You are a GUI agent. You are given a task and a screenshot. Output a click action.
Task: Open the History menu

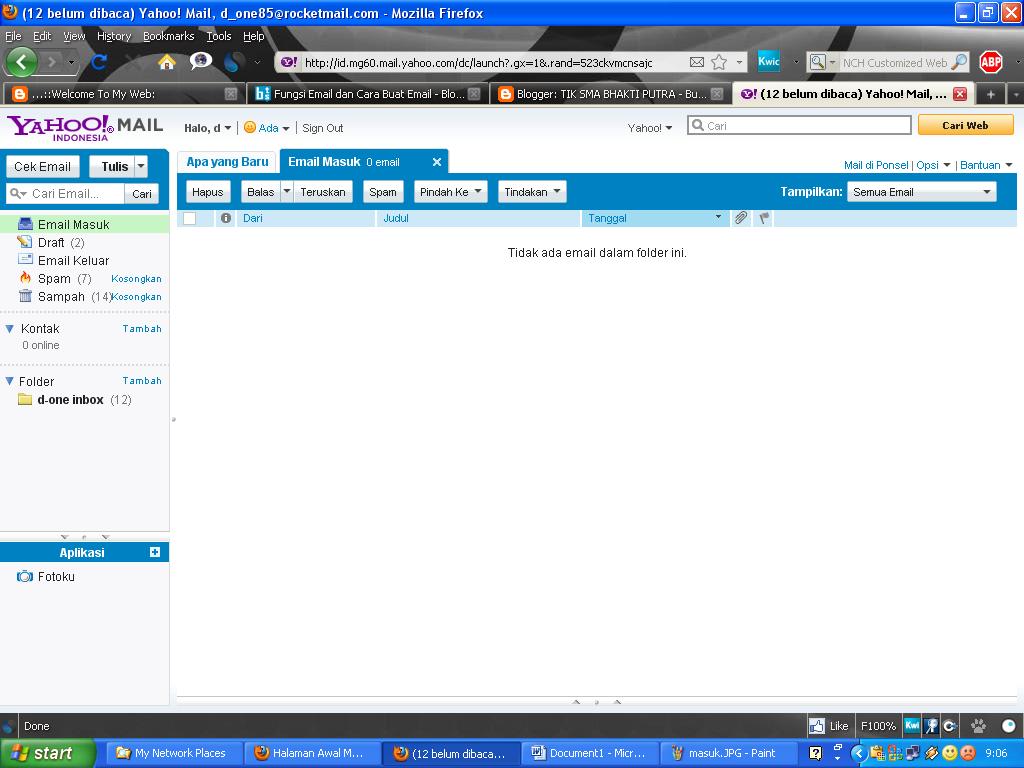coord(114,36)
